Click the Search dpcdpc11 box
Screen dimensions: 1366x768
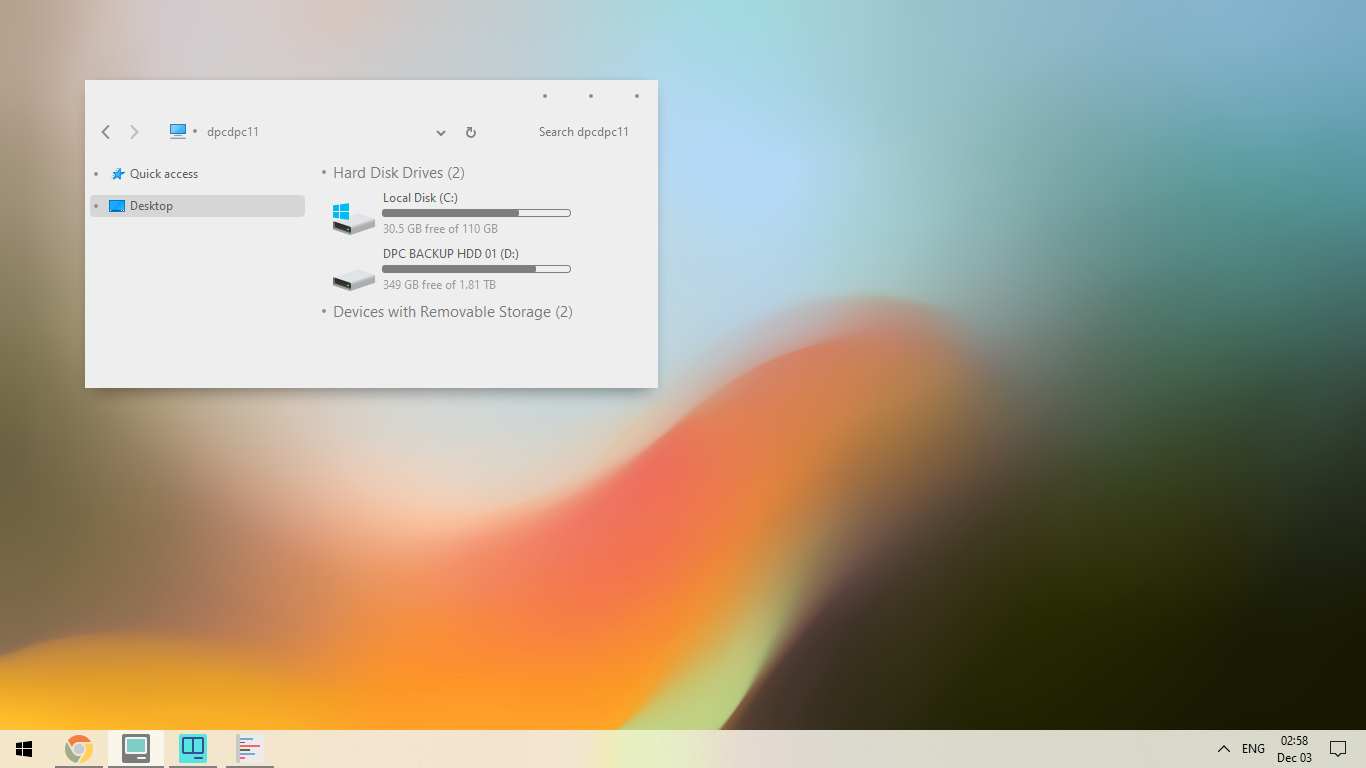pos(584,131)
